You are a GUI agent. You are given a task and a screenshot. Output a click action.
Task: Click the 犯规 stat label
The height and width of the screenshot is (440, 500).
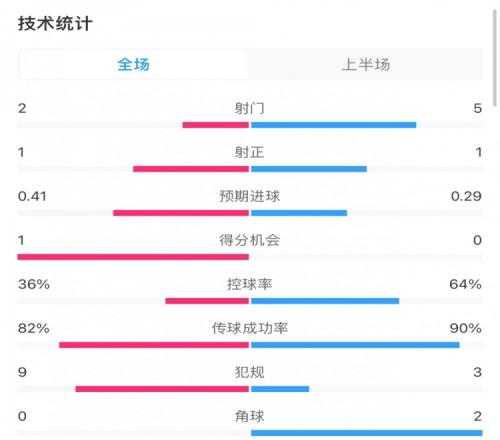coord(249,372)
